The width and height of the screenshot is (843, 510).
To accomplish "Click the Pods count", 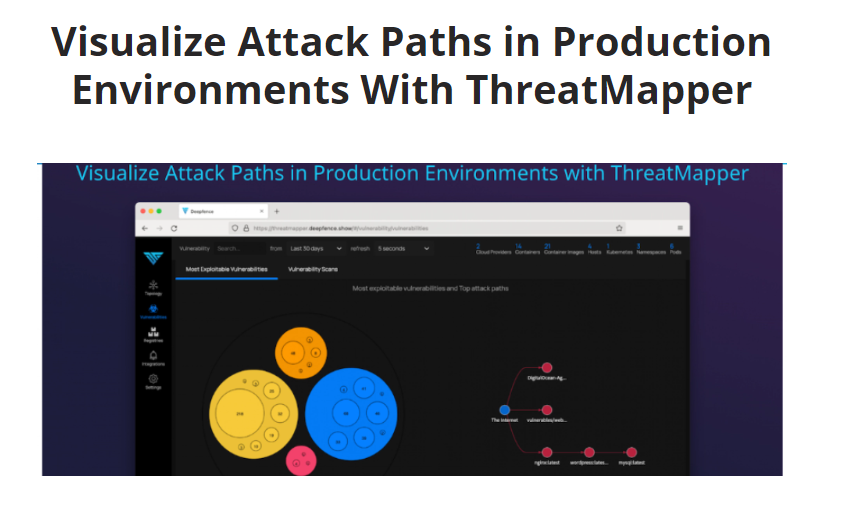I will 675,249.
